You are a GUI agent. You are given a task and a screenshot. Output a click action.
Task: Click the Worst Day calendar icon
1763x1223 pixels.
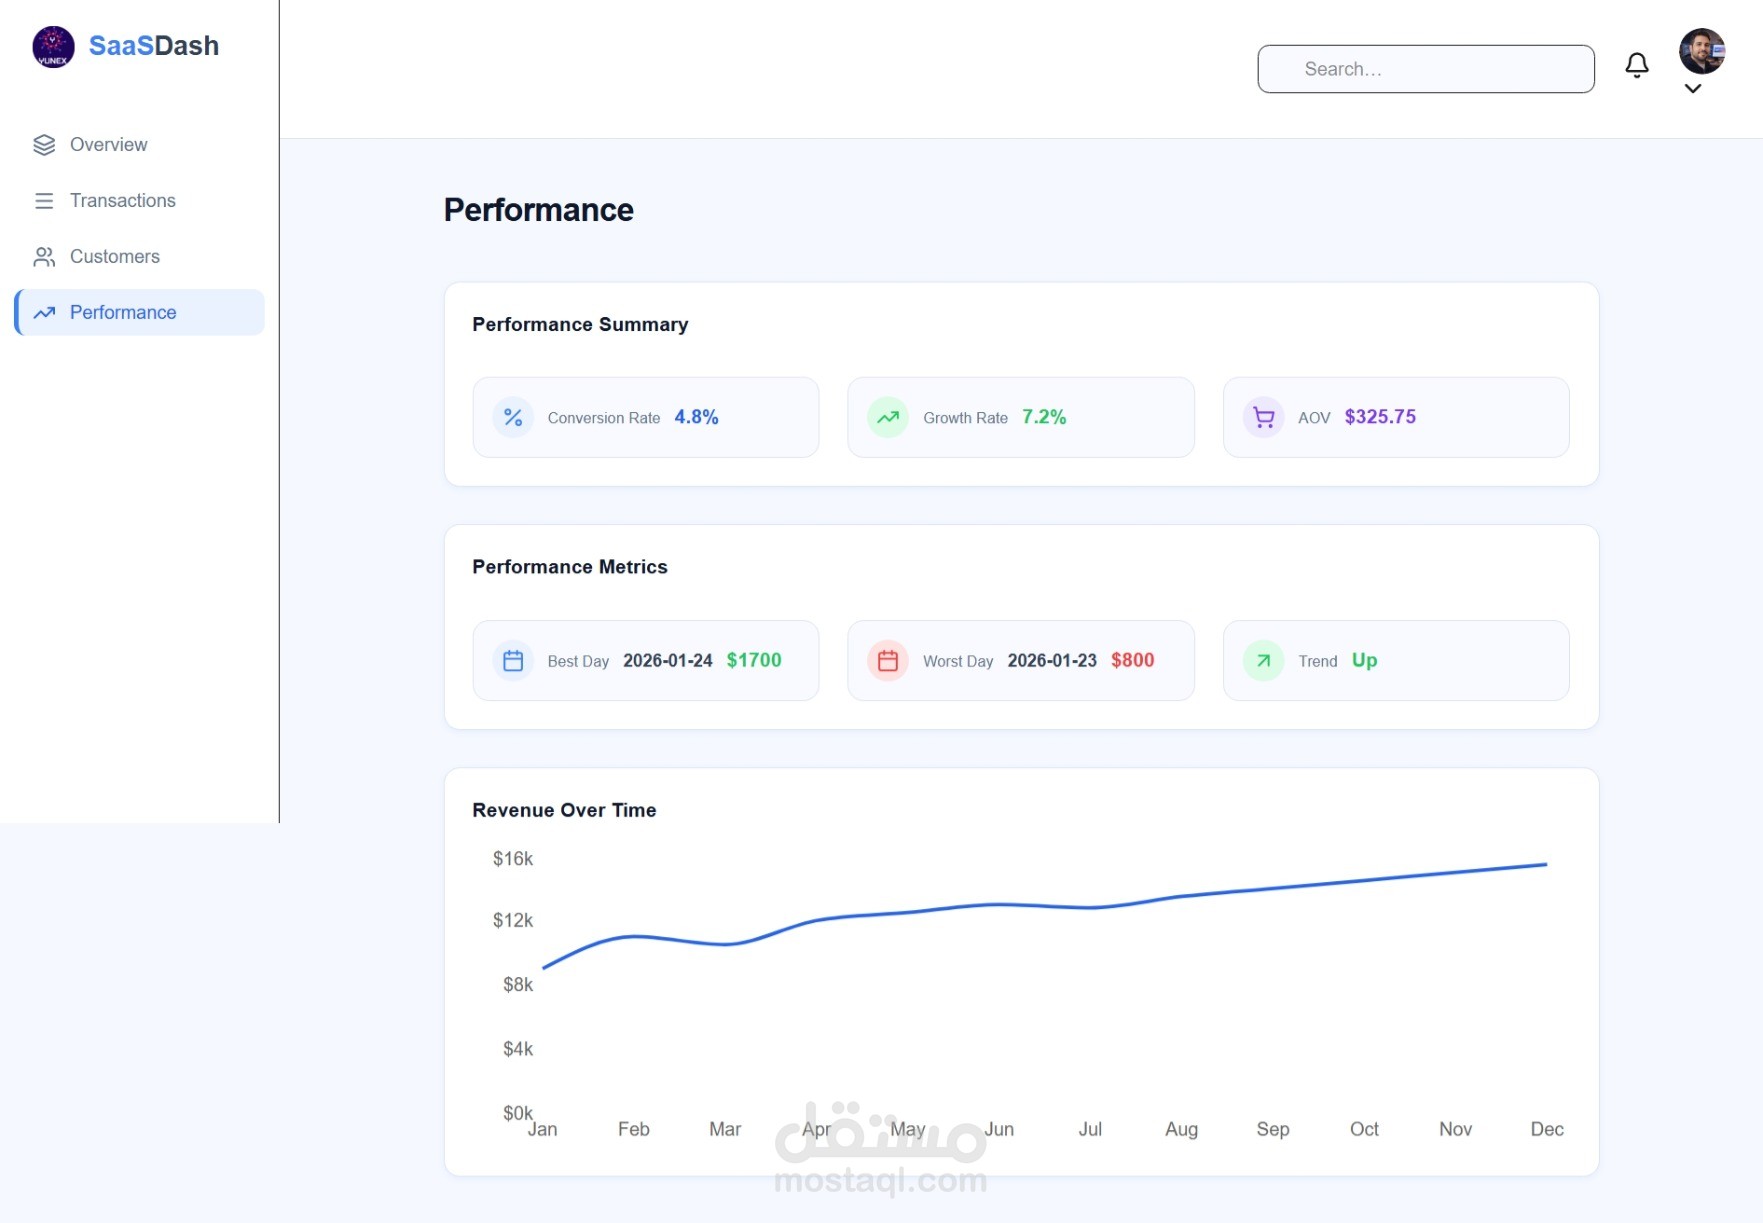click(888, 660)
